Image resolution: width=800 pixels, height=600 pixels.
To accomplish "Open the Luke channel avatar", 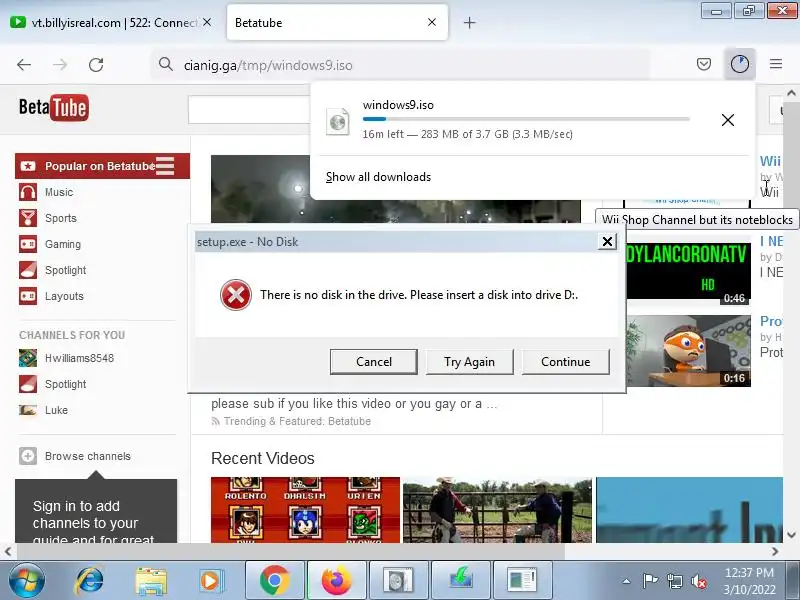I will click(x=28, y=410).
